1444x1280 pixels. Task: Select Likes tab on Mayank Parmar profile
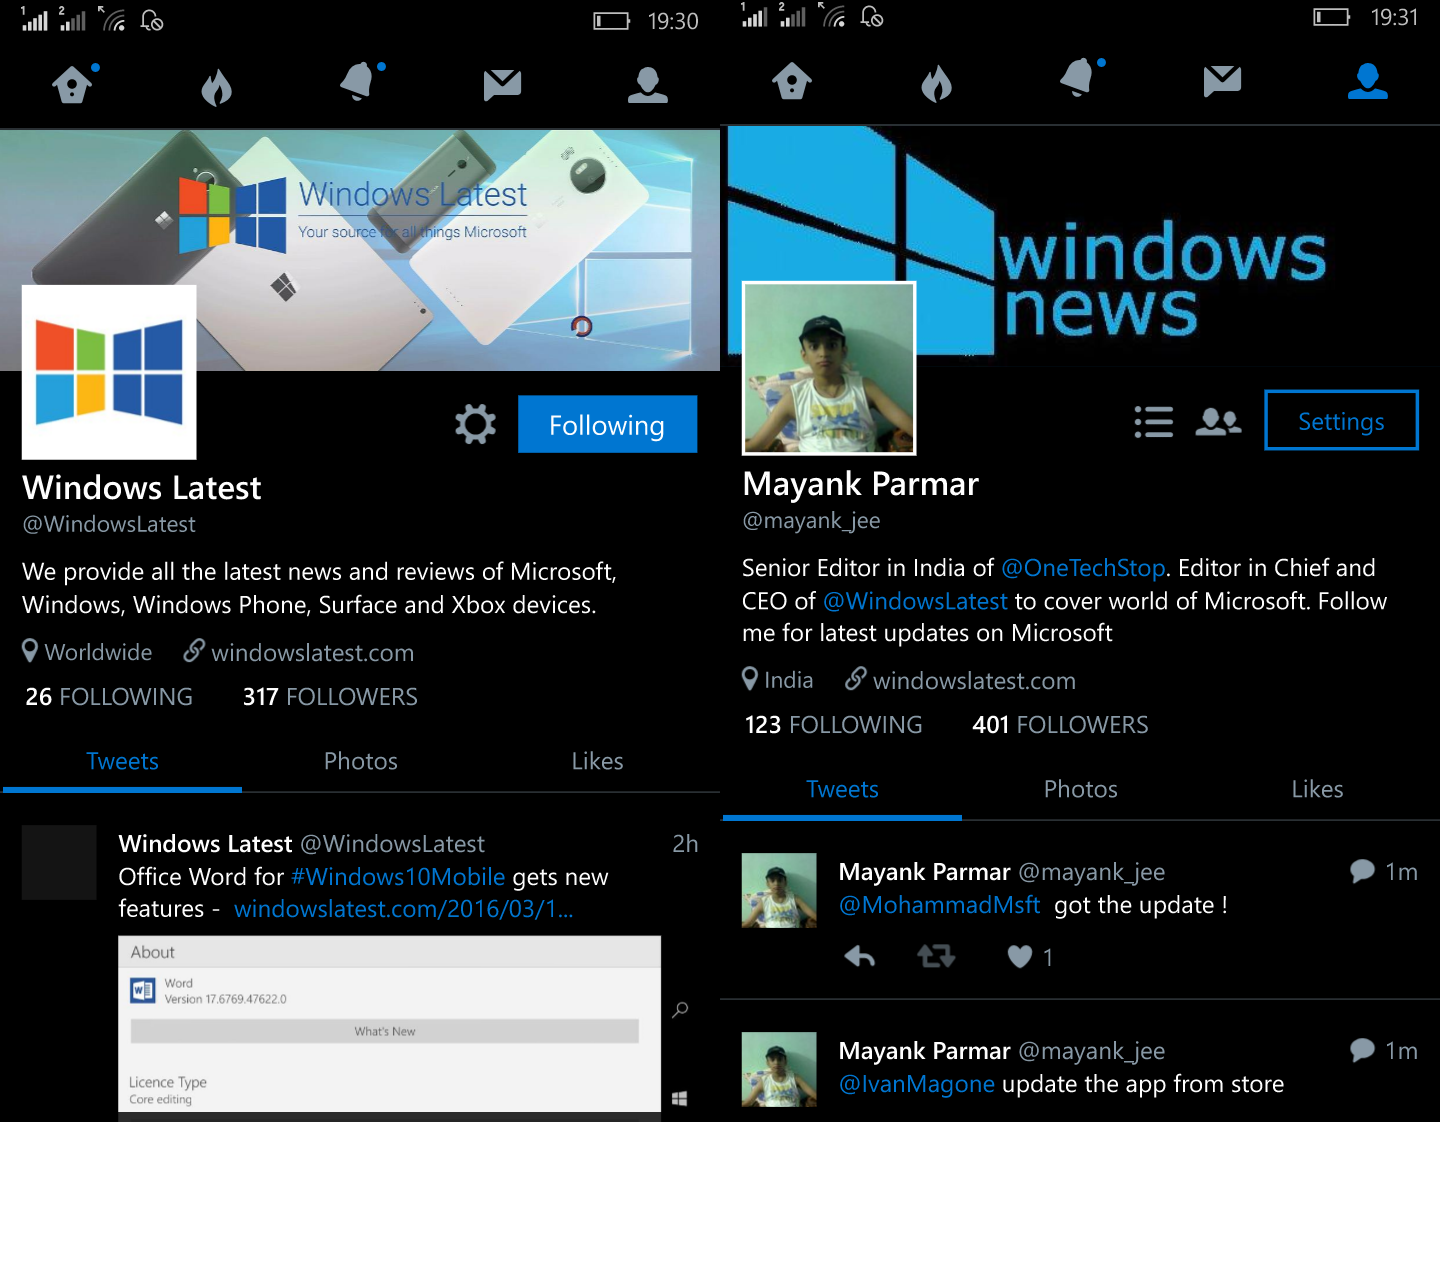click(1318, 790)
